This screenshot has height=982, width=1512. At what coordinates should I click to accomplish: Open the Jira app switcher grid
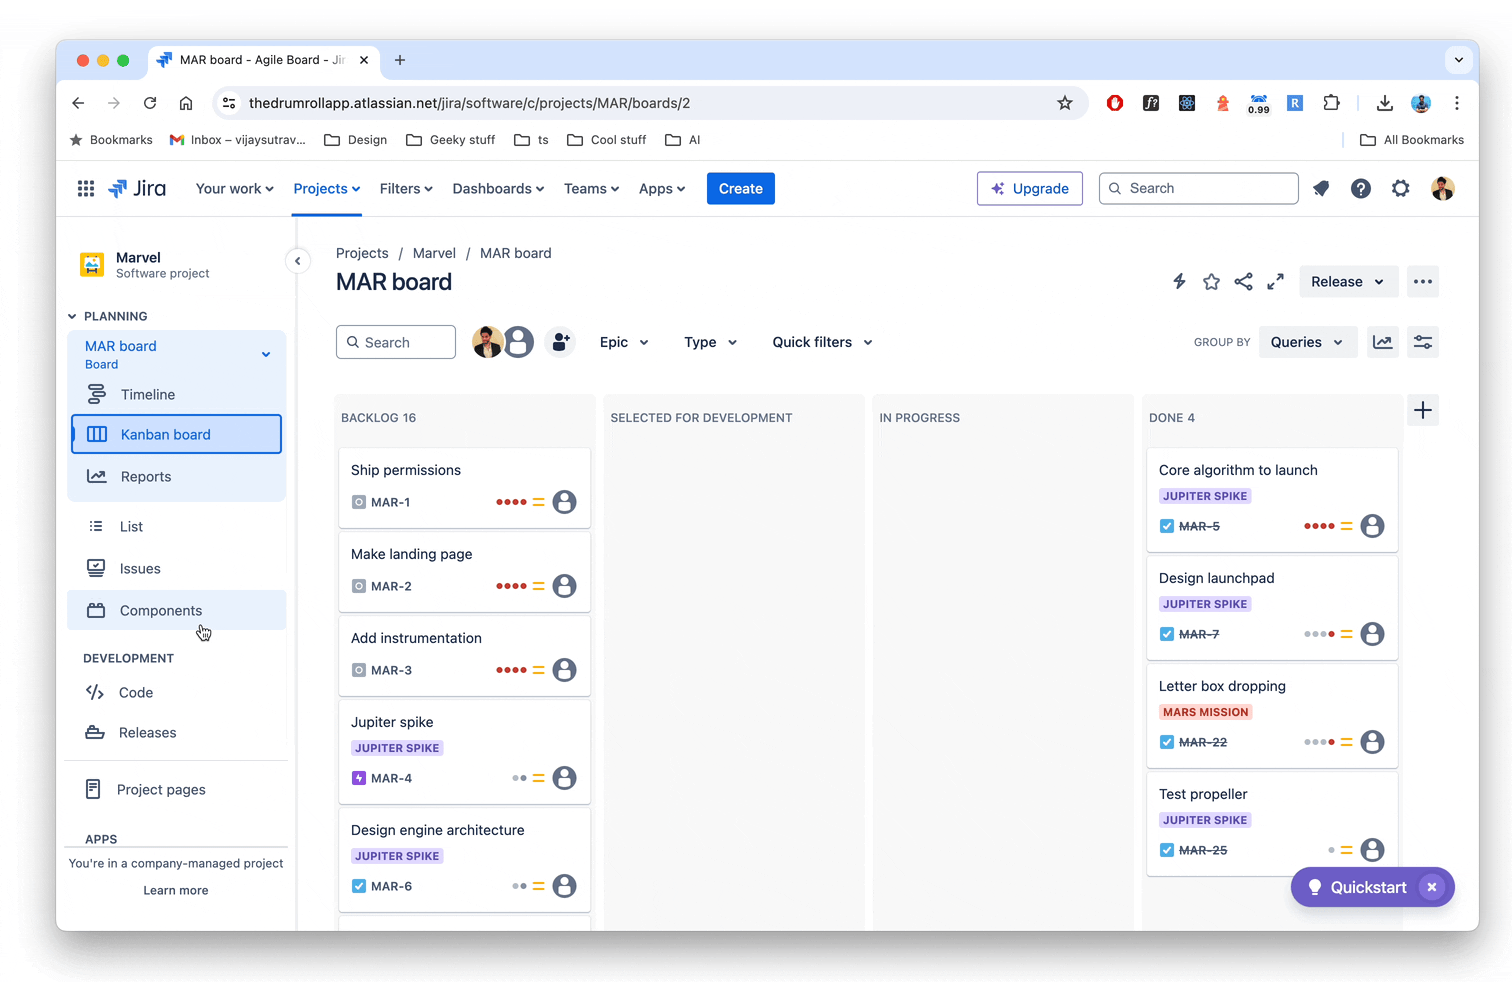86,188
